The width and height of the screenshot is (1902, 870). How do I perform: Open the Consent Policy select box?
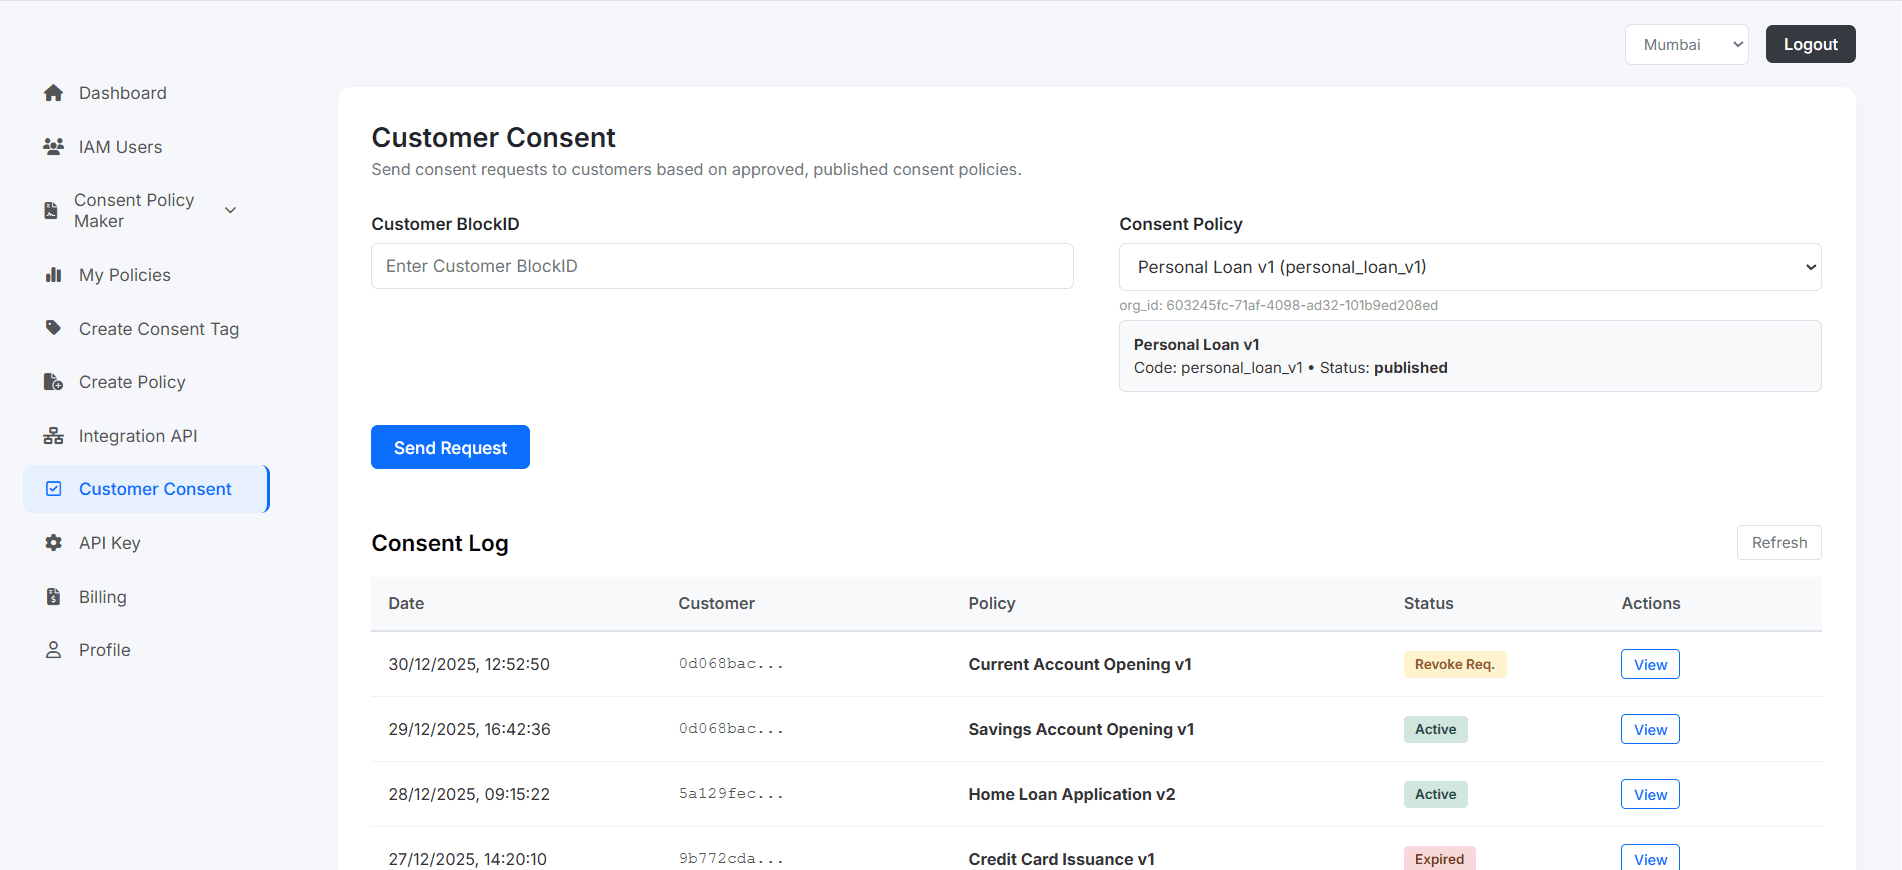click(x=1470, y=267)
